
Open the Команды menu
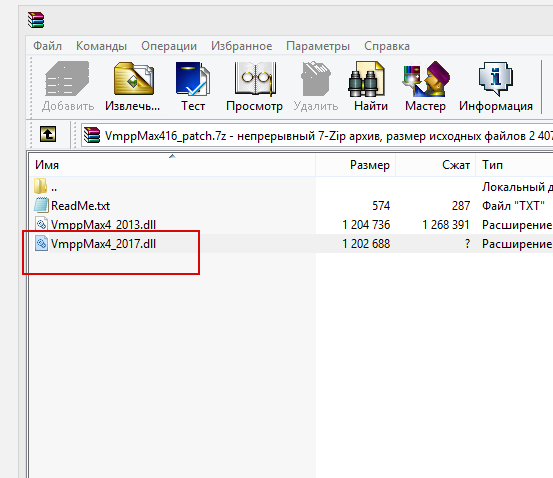[x=101, y=46]
